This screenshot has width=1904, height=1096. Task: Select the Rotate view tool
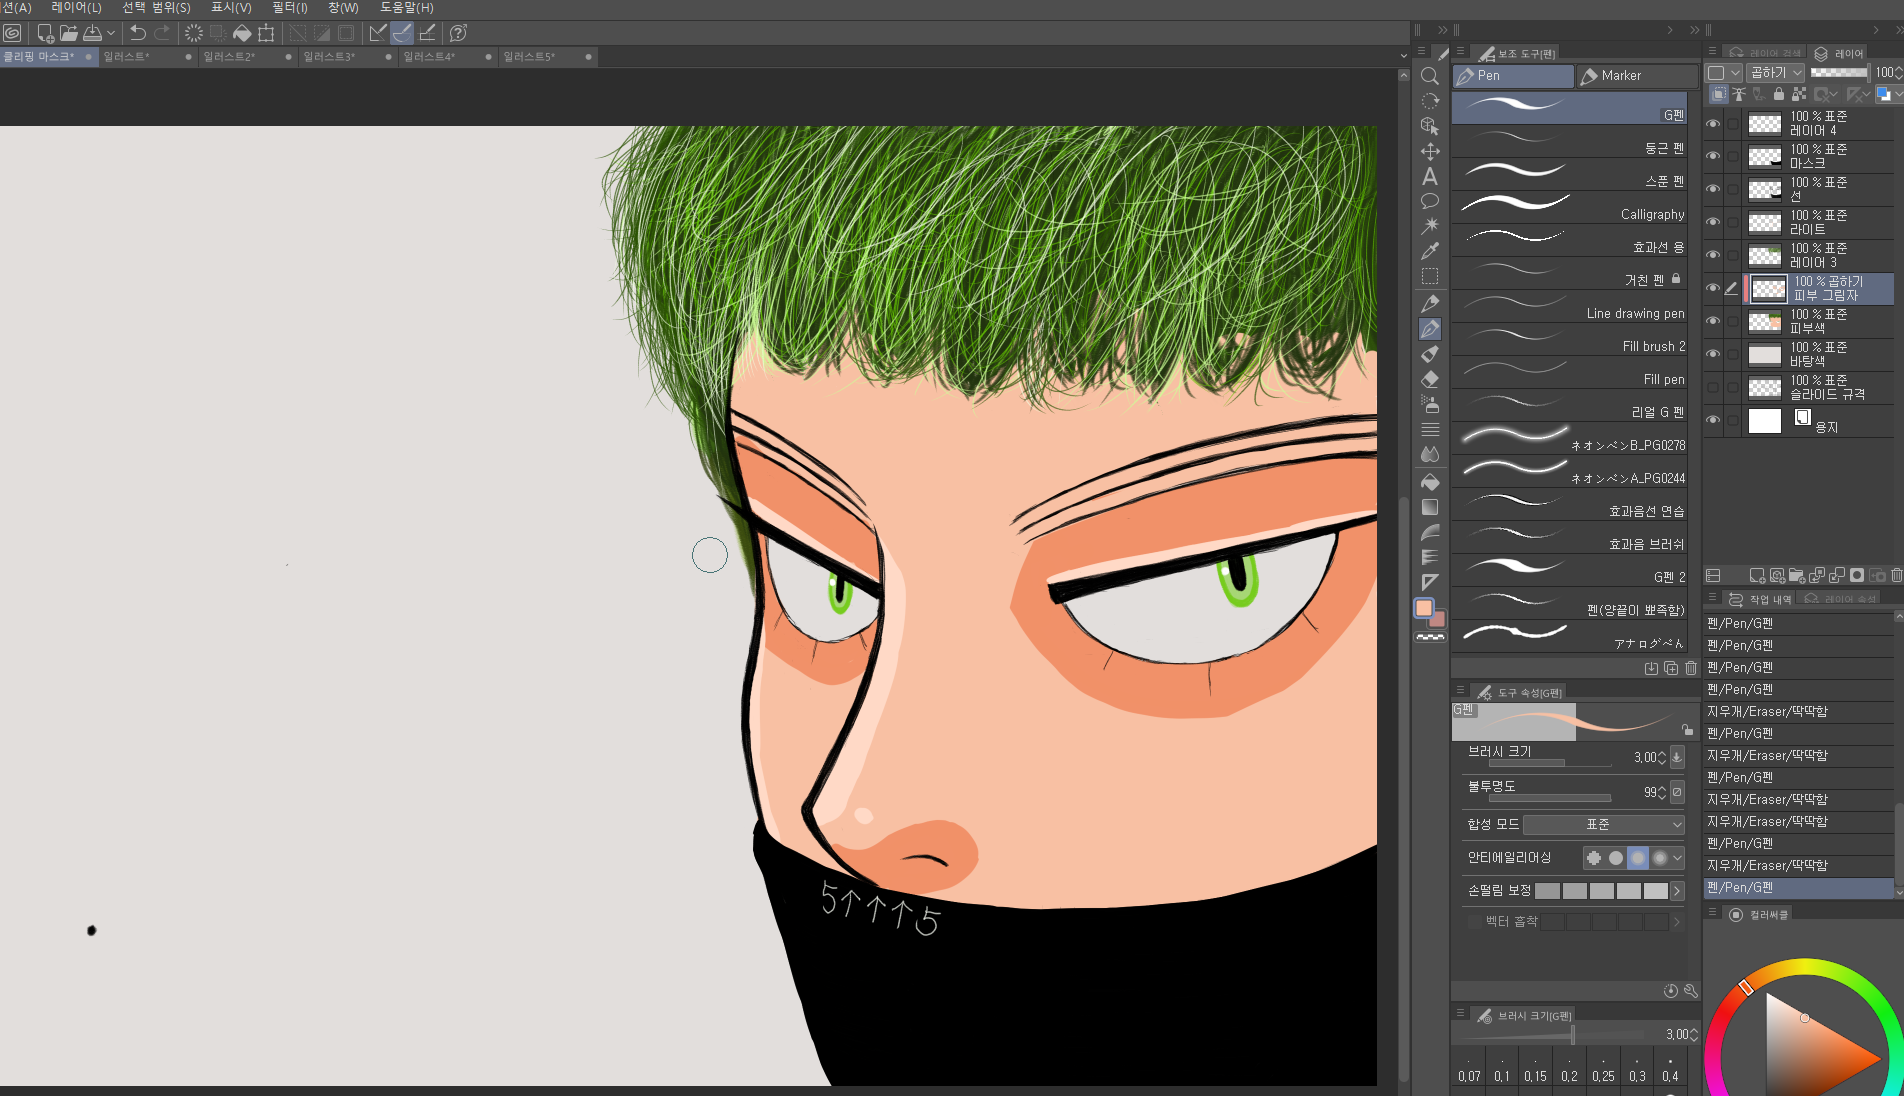click(1430, 101)
